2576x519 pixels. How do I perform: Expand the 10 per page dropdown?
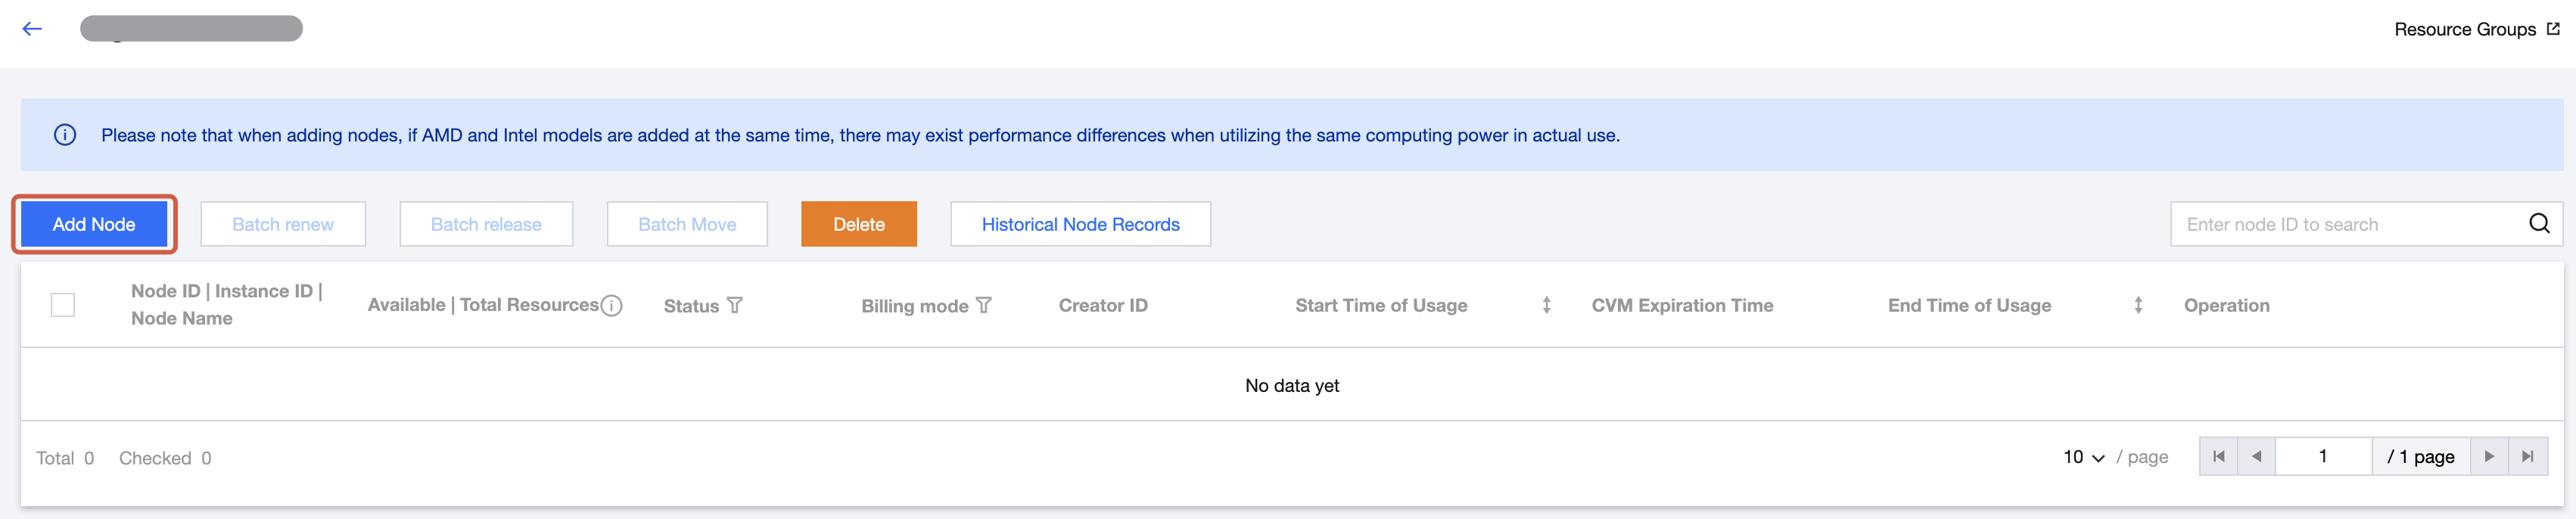2084,457
